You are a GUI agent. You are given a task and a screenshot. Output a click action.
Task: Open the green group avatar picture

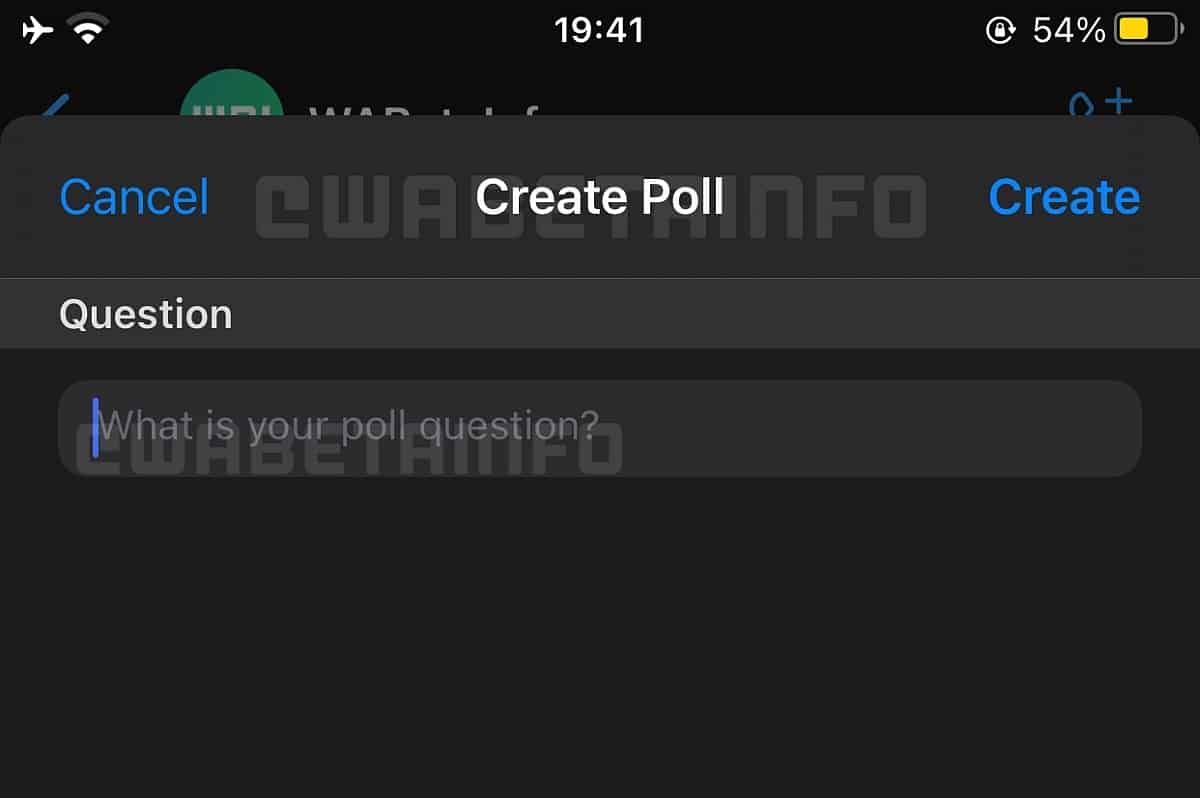(x=232, y=92)
